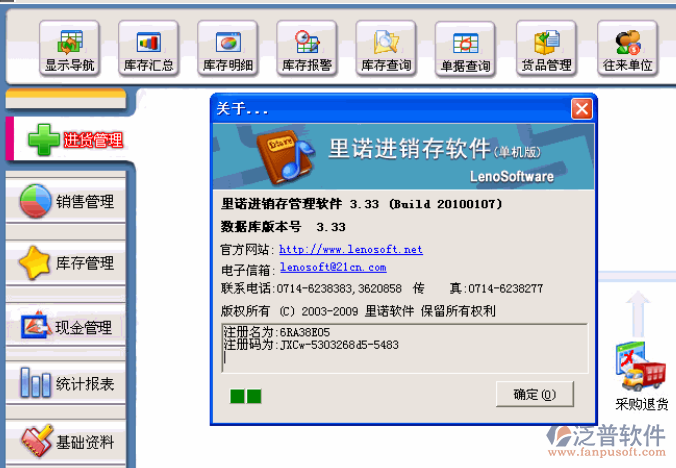Screen dimensions: 676x468
Task: Click inside the registration info text box
Action: tap(404, 348)
